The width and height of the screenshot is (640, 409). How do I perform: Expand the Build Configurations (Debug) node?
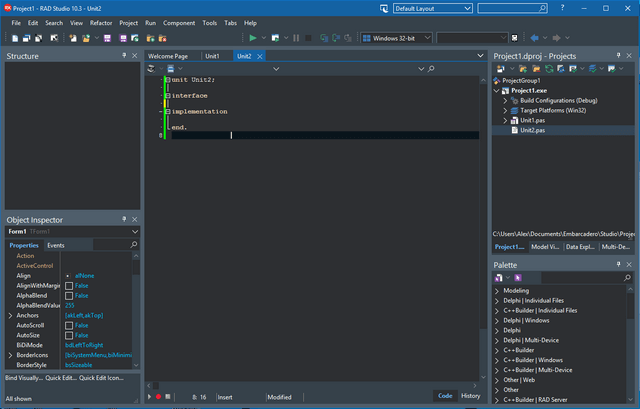coord(506,100)
